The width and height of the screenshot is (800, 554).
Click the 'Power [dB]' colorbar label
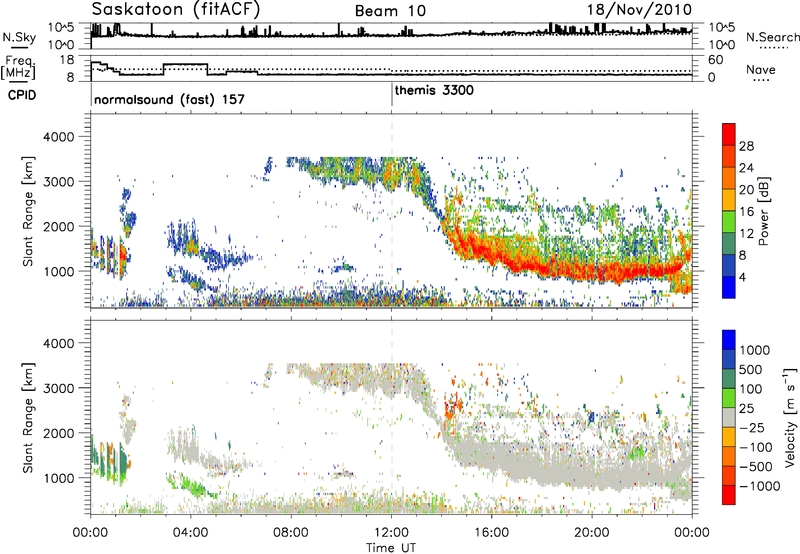pyautogui.click(x=763, y=211)
